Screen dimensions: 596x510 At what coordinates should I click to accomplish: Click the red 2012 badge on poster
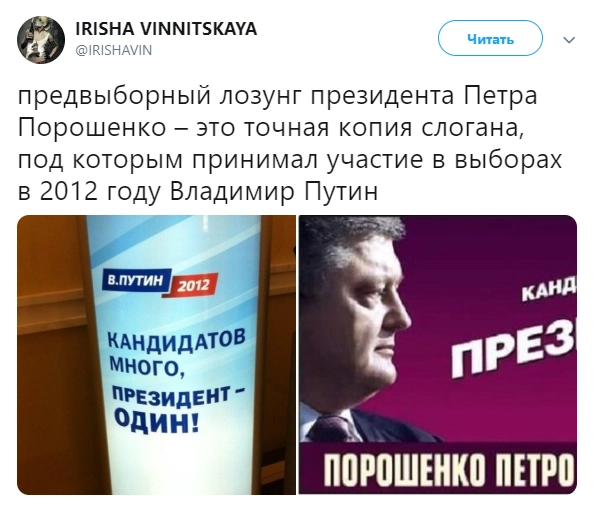pyautogui.click(x=195, y=285)
